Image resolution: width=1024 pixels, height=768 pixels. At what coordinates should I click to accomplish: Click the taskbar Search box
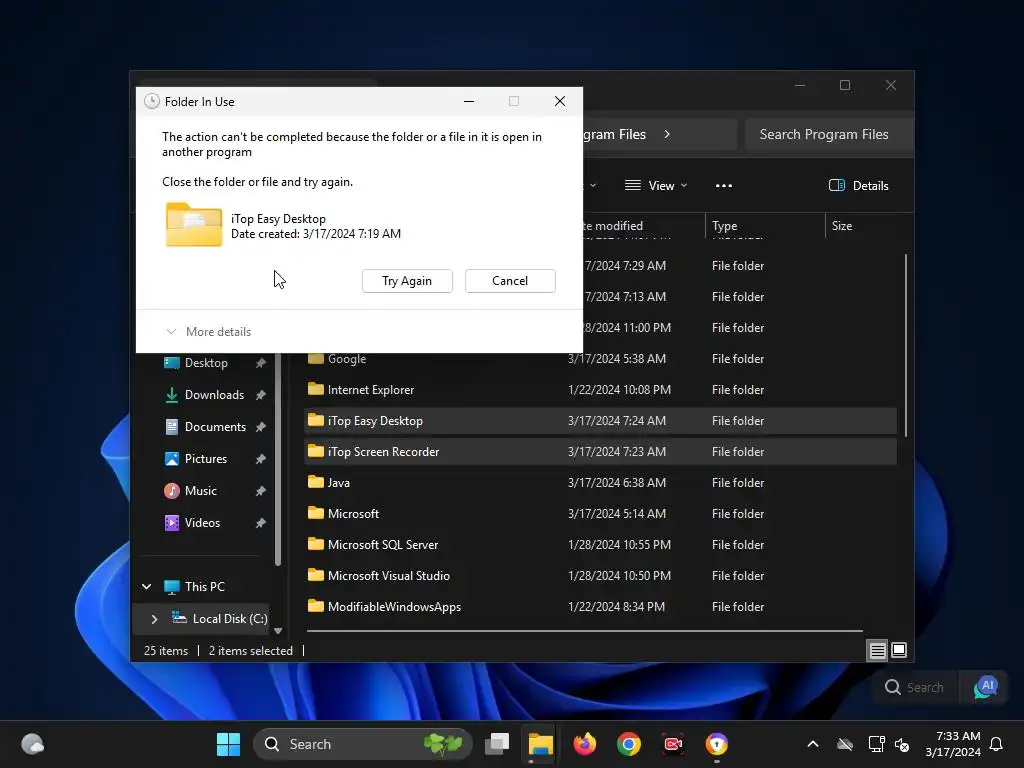362,744
